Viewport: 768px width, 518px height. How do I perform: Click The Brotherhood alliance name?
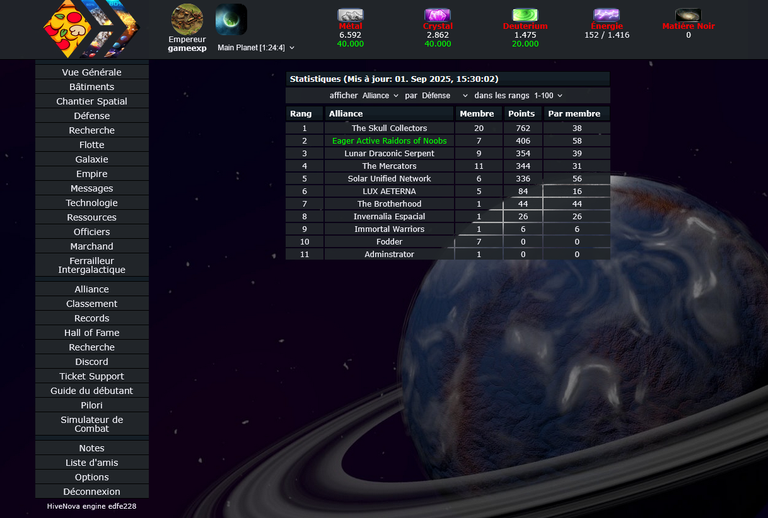tap(389, 204)
